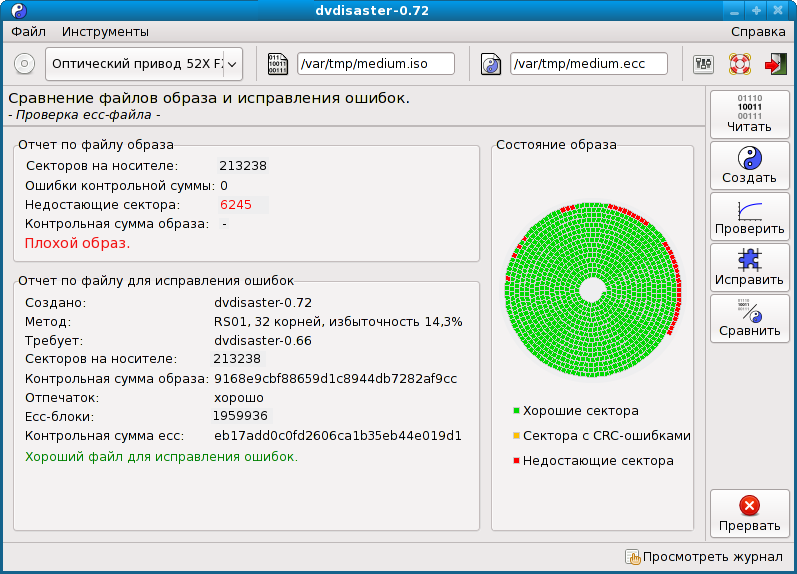
Task: Click the log viewer hand icon
Action: coord(633,557)
